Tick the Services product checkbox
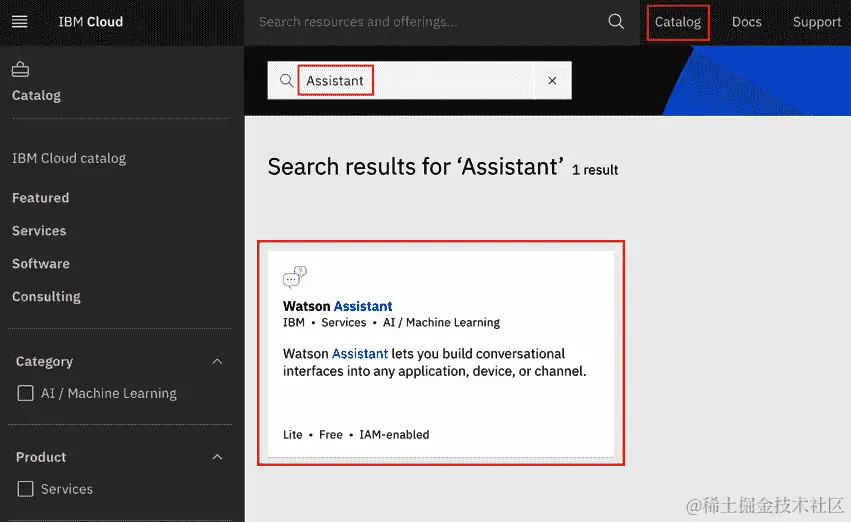Image resolution: width=851 pixels, height=522 pixels. coord(26,489)
